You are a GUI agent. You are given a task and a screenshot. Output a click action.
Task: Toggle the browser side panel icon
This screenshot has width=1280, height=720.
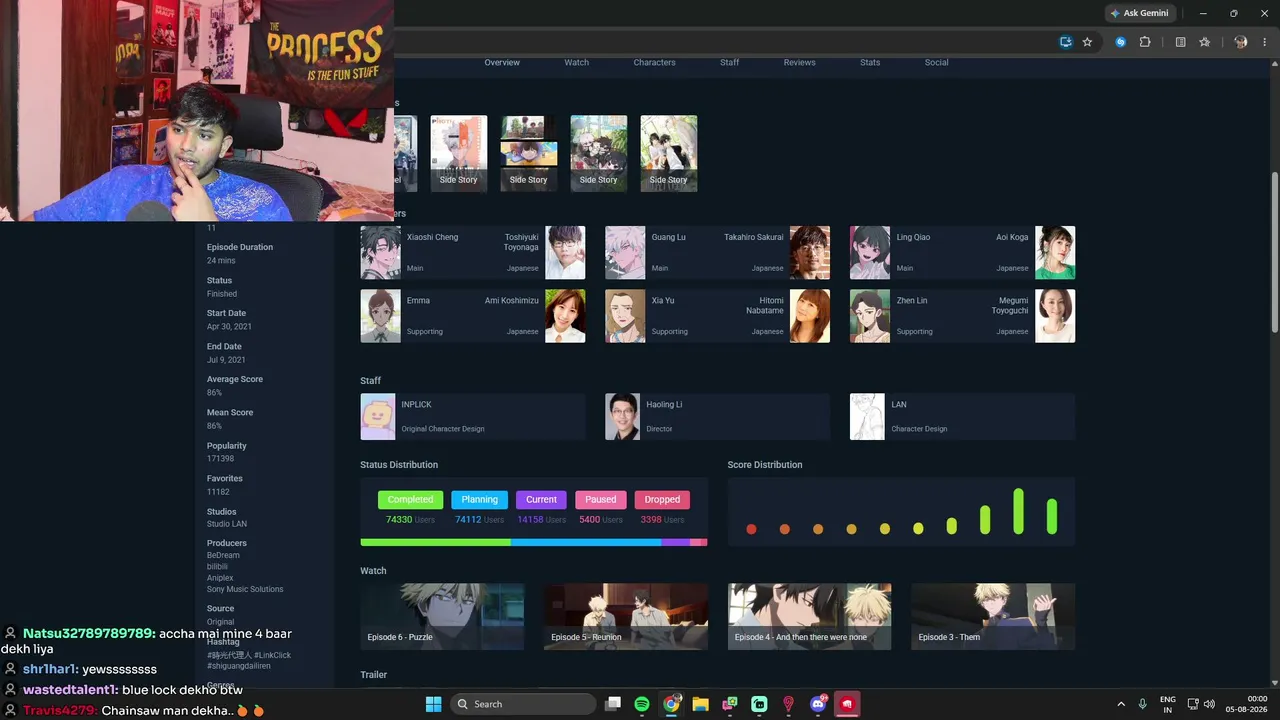click(x=1180, y=42)
